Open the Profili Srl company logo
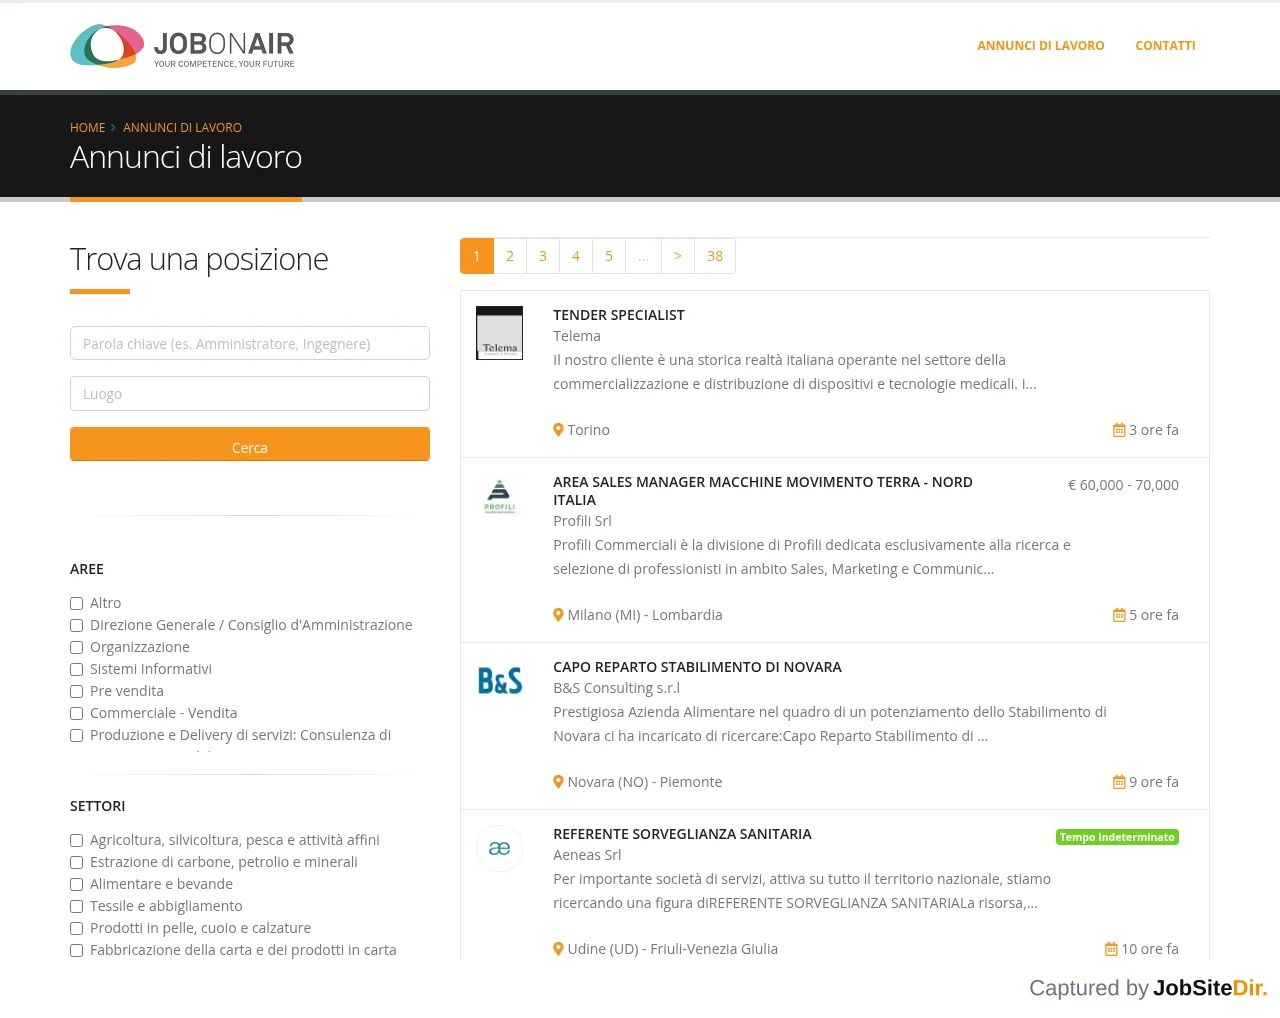Viewport: 1280px width, 1018px height. 499,496
